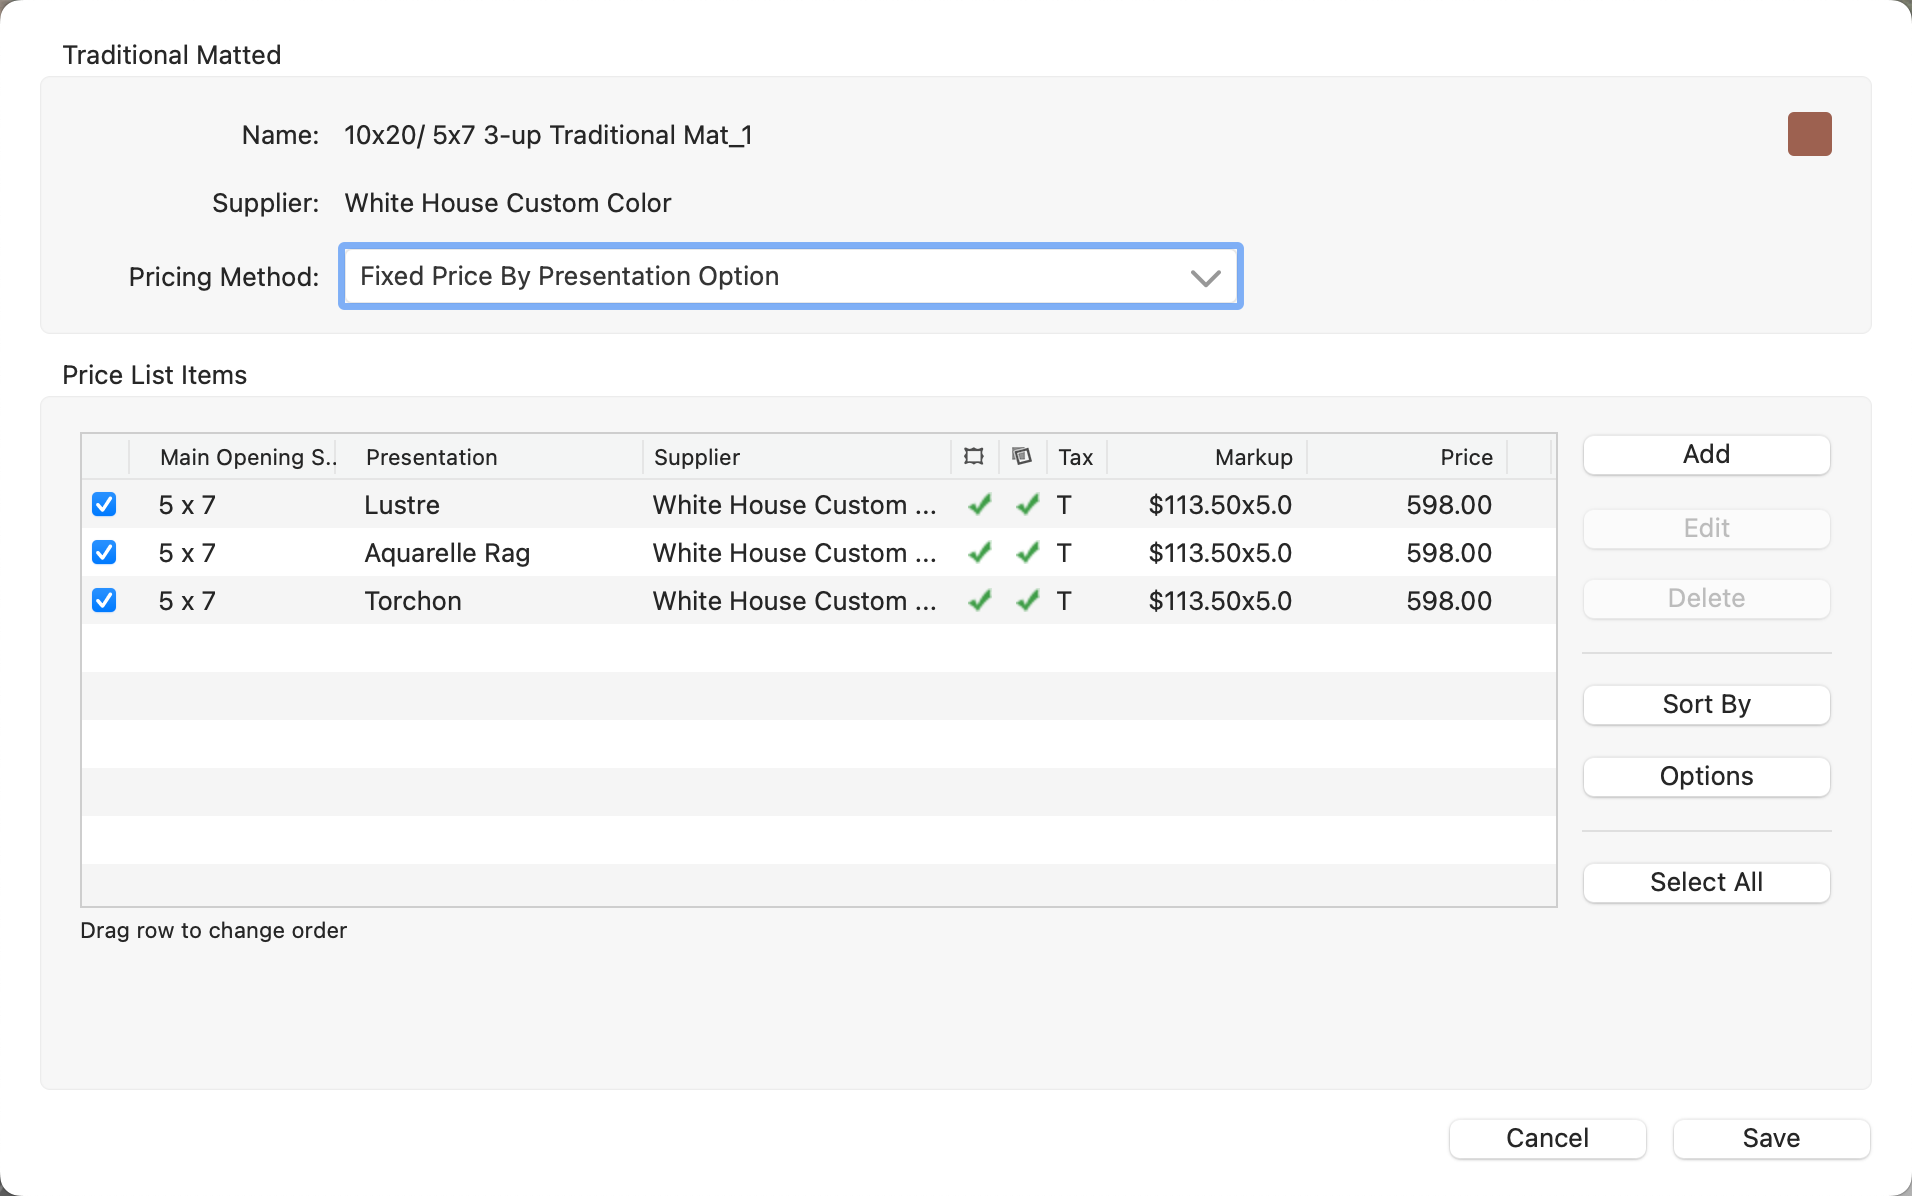Select the Torchon price of 598.00

click(1448, 601)
